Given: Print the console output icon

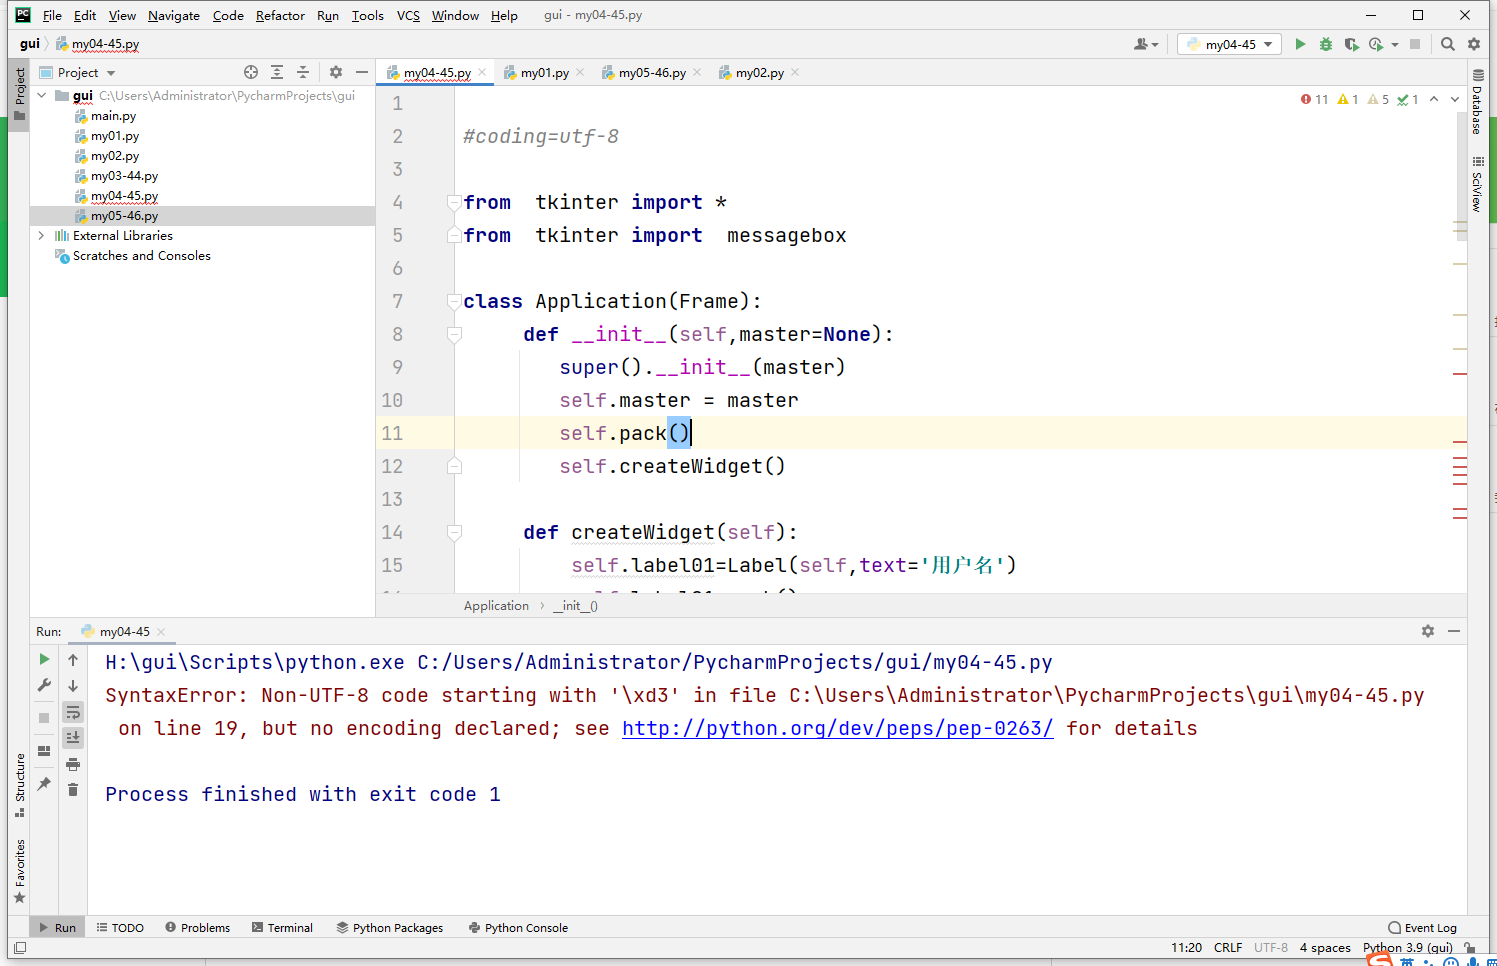Looking at the screenshot, I should click(73, 764).
